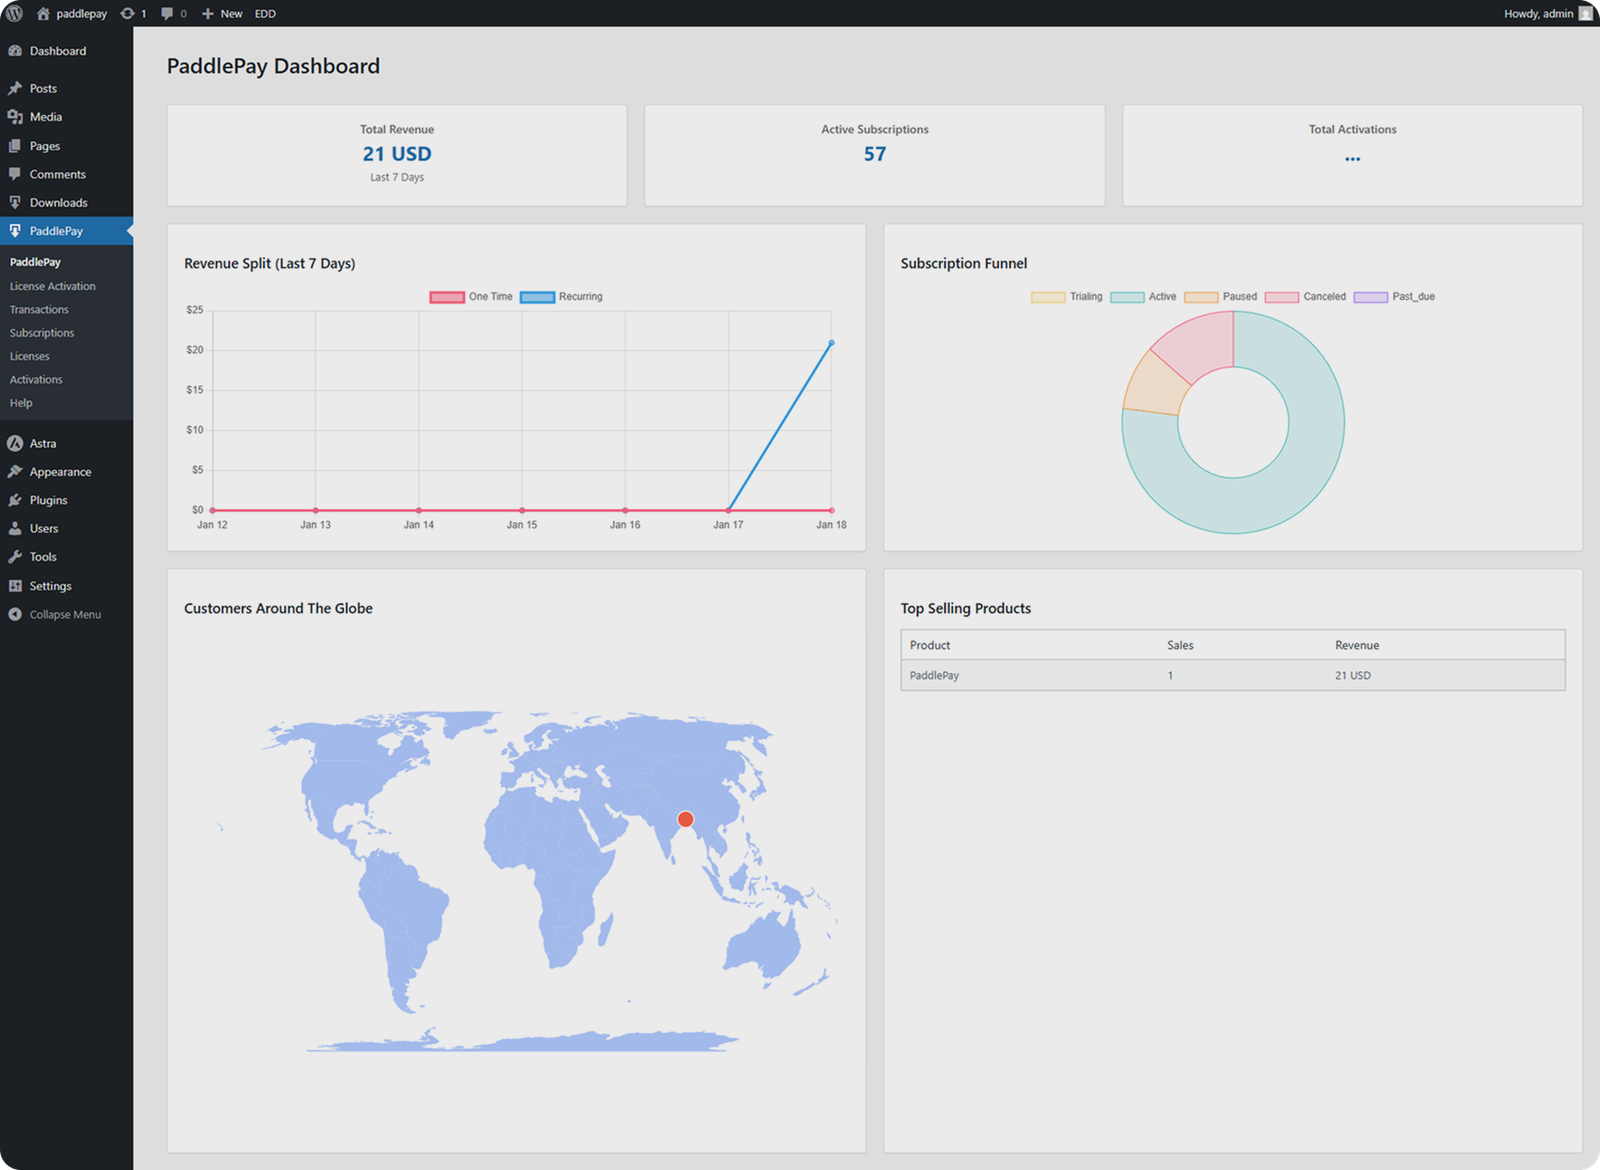The image size is (1600, 1170).
Task: Click the Plugins plug icon
Action: [x=15, y=500]
